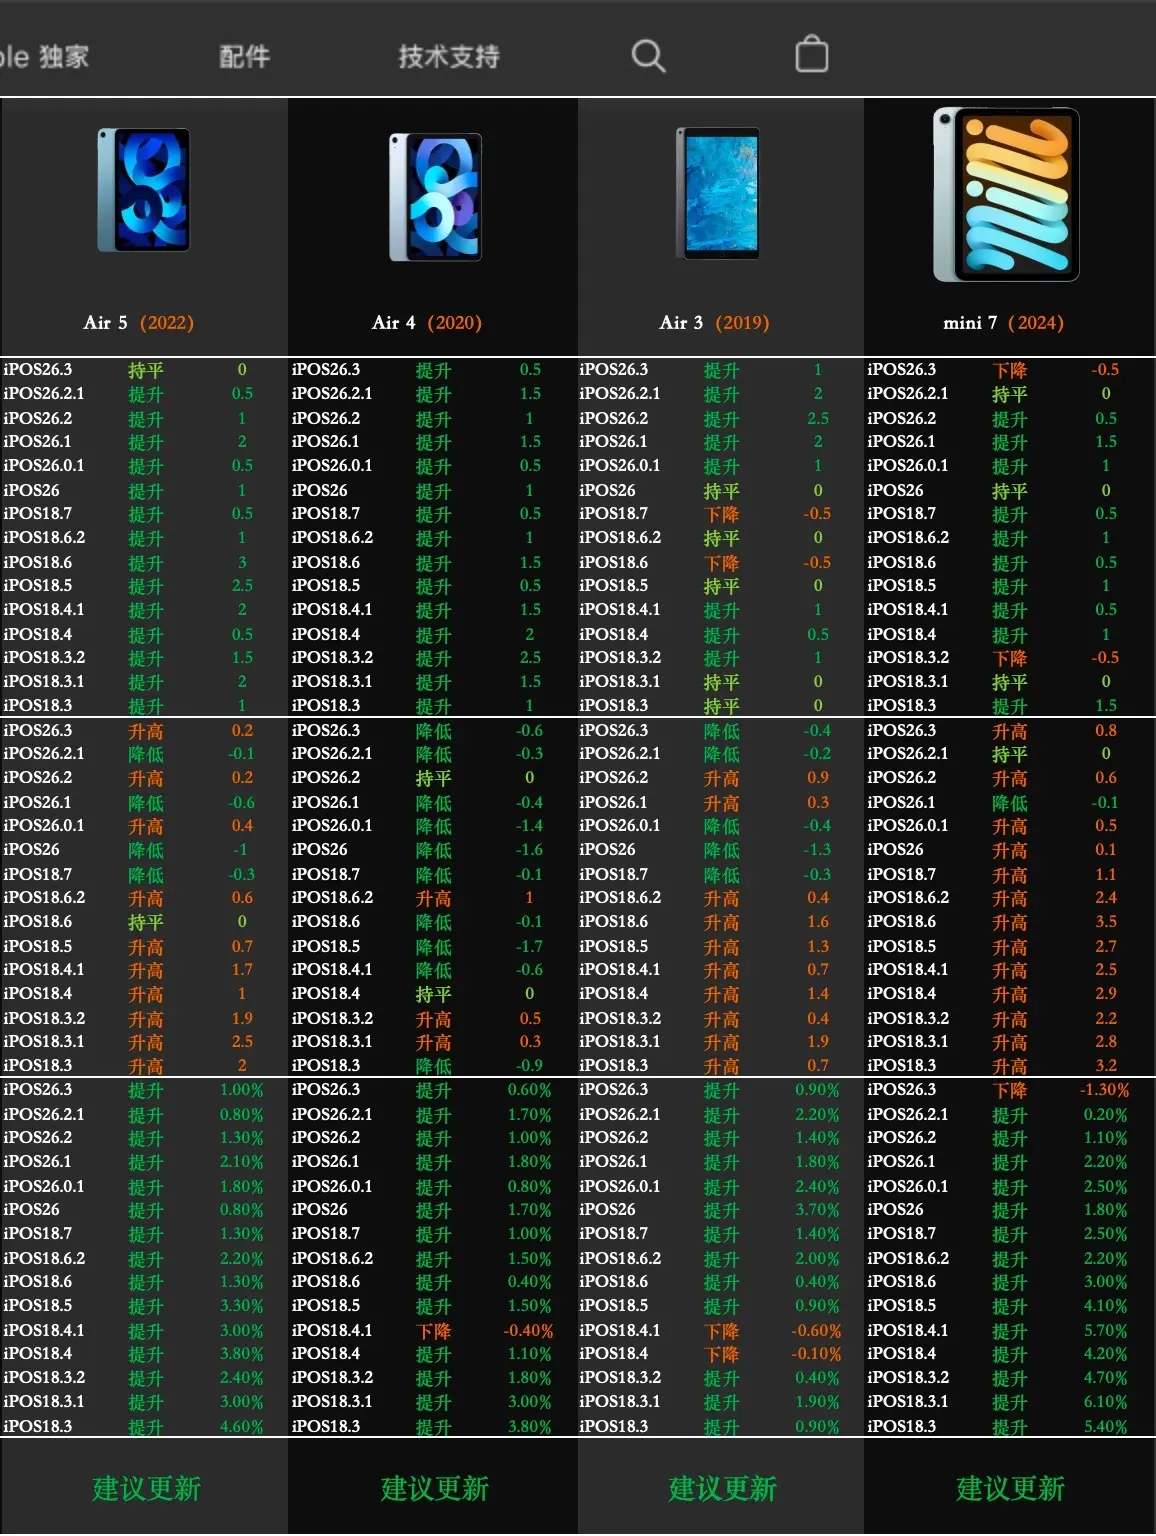This screenshot has width=1156, height=1536.
Task: Select the 3 score for Air 5 iPOS18.6
Action: 242,562
